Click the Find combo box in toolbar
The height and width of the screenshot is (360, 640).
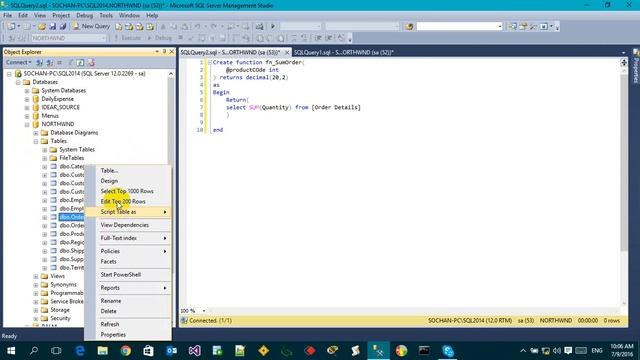459,27
